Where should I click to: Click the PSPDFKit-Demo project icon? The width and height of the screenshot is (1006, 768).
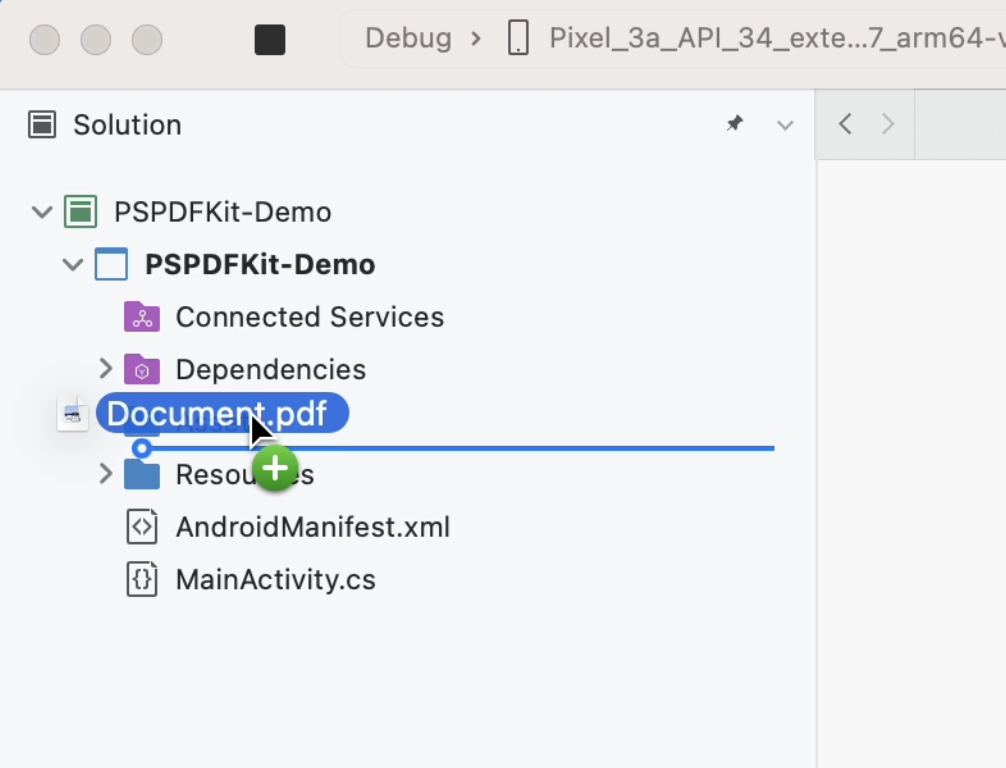pyautogui.click(x=110, y=264)
